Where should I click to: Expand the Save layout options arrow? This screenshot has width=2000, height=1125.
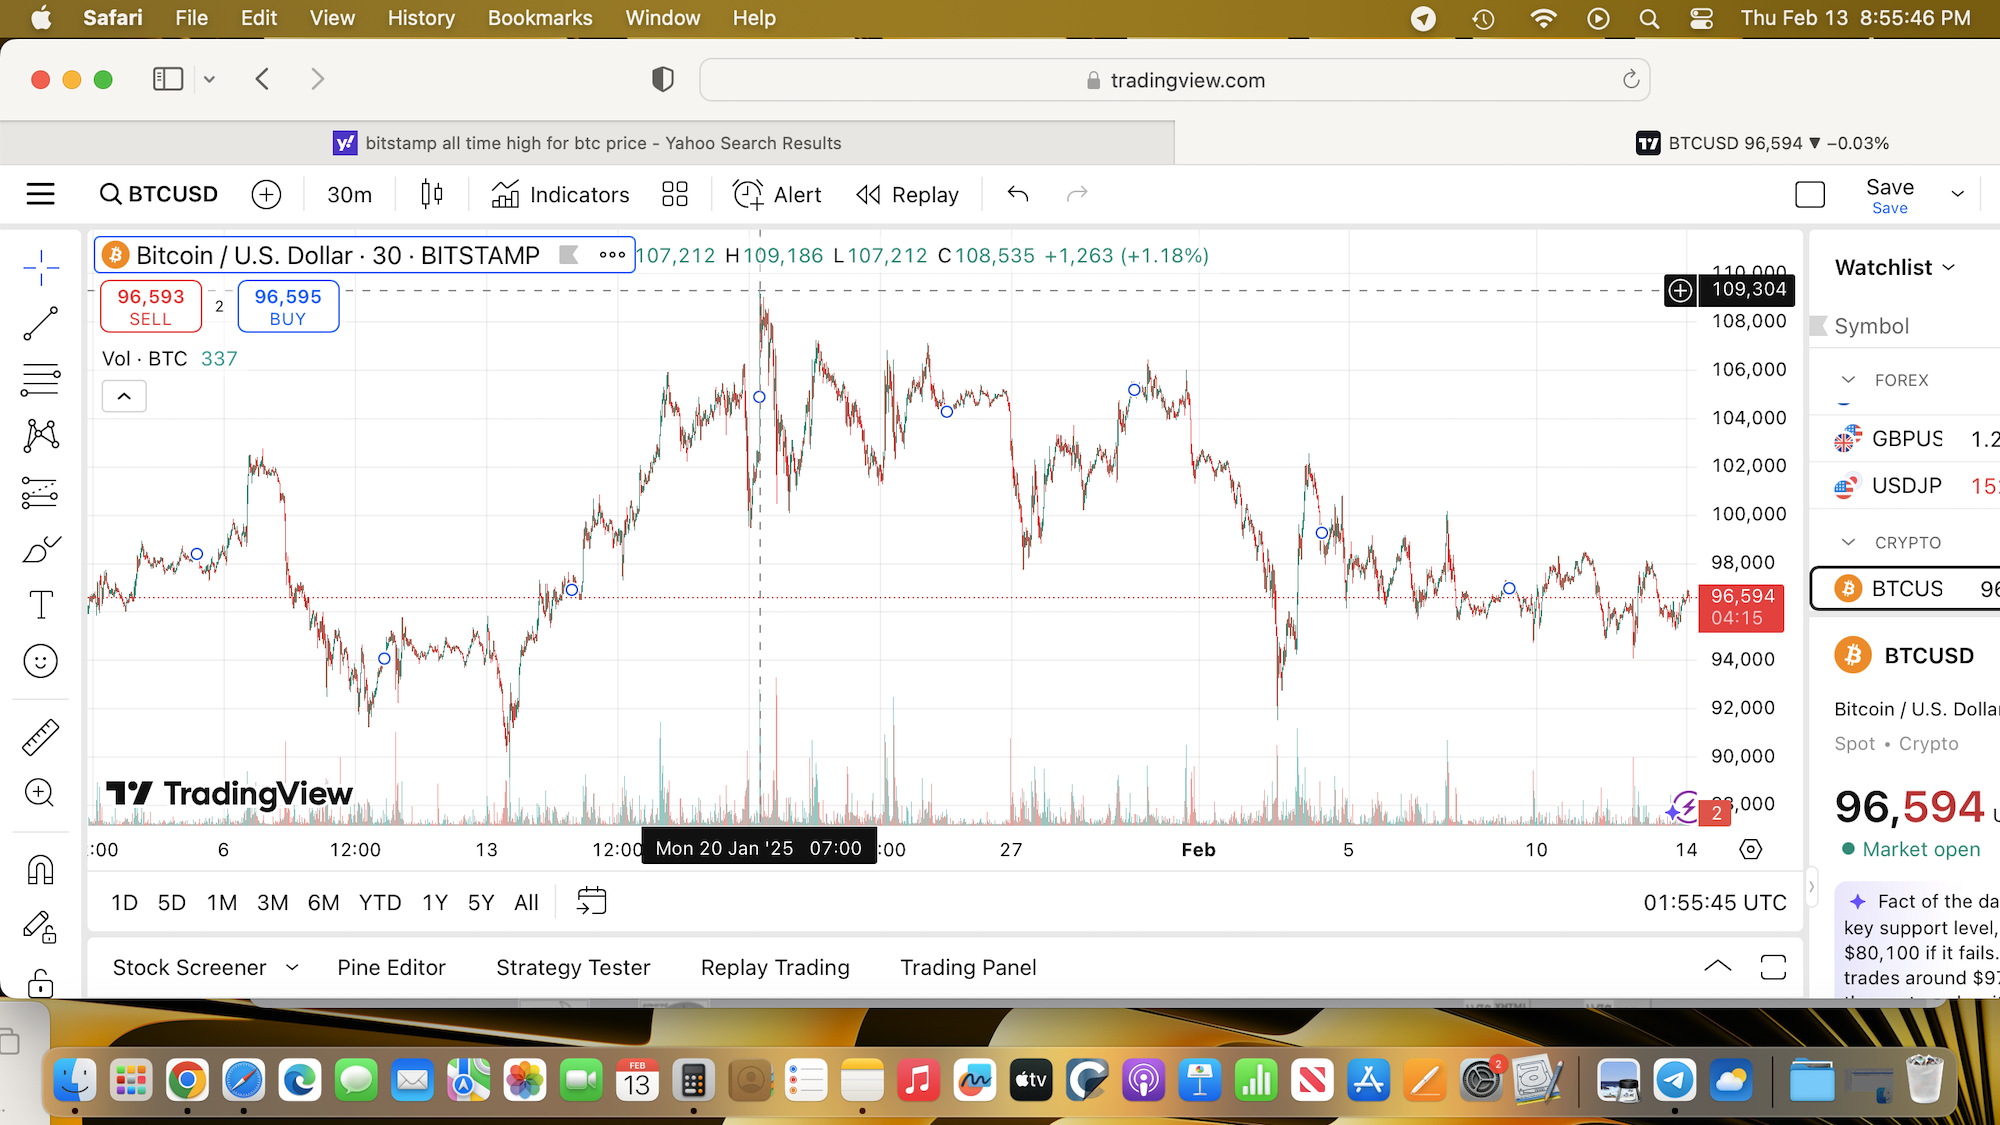(1958, 194)
